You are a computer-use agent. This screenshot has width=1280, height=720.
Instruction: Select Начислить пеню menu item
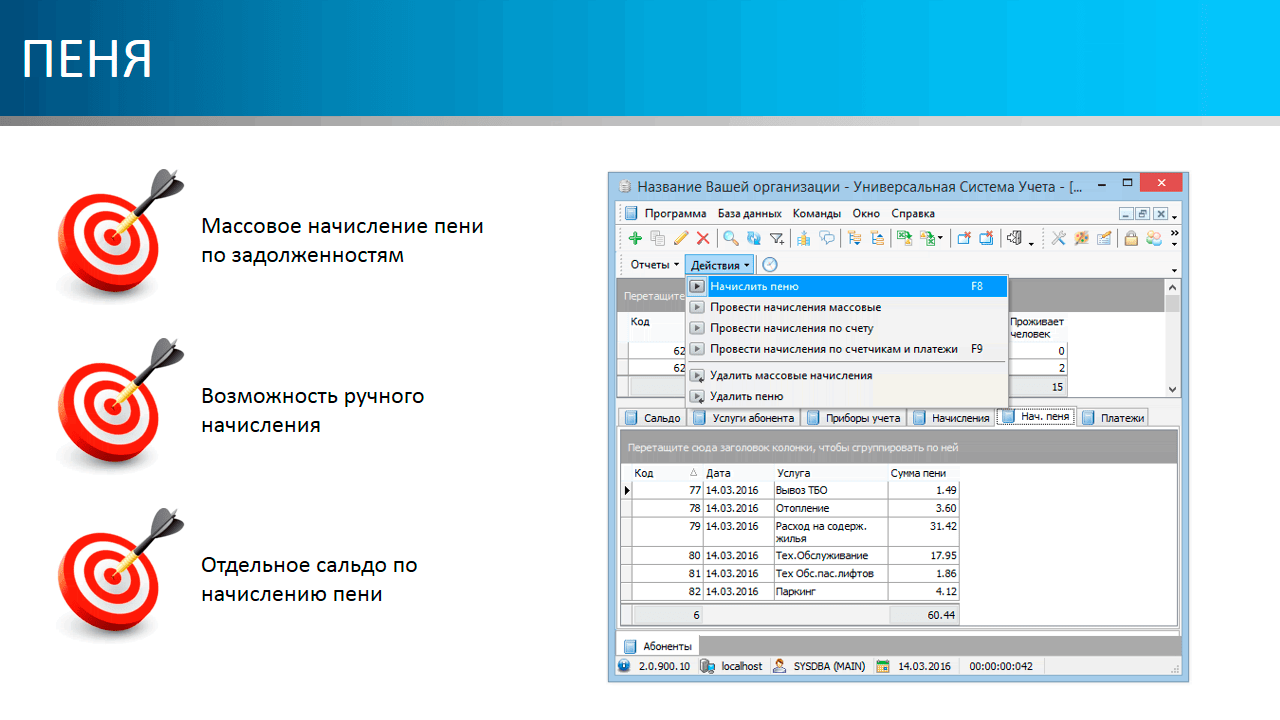click(x=847, y=286)
